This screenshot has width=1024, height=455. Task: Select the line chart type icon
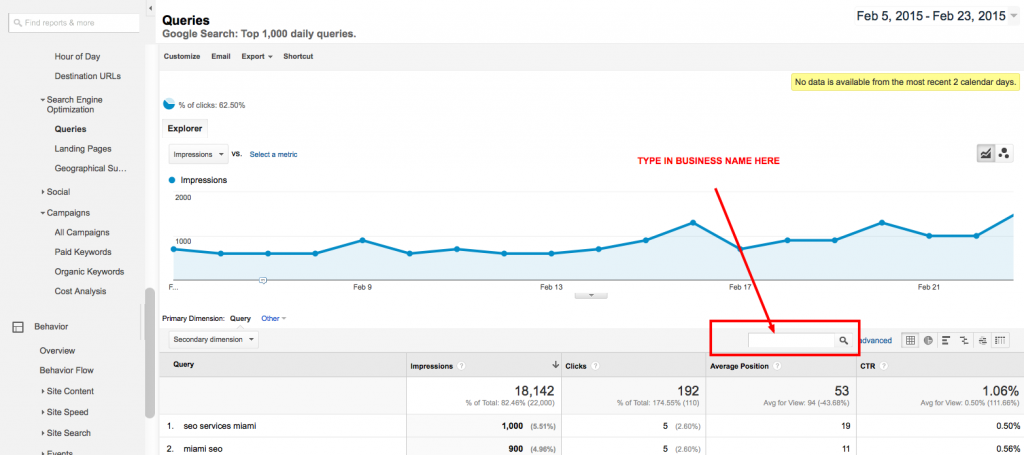point(985,153)
